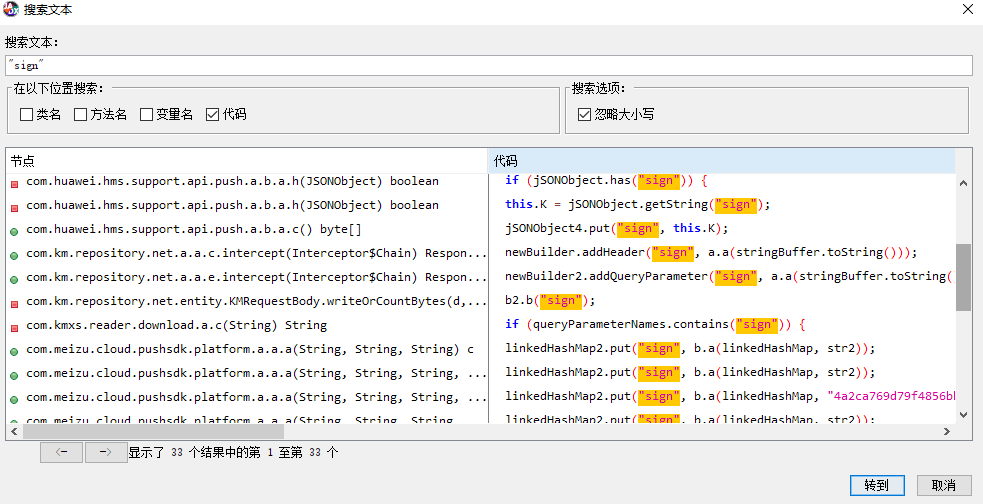Enable the 方法名 checkbox
The height and width of the screenshot is (504, 983).
[x=81, y=115]
